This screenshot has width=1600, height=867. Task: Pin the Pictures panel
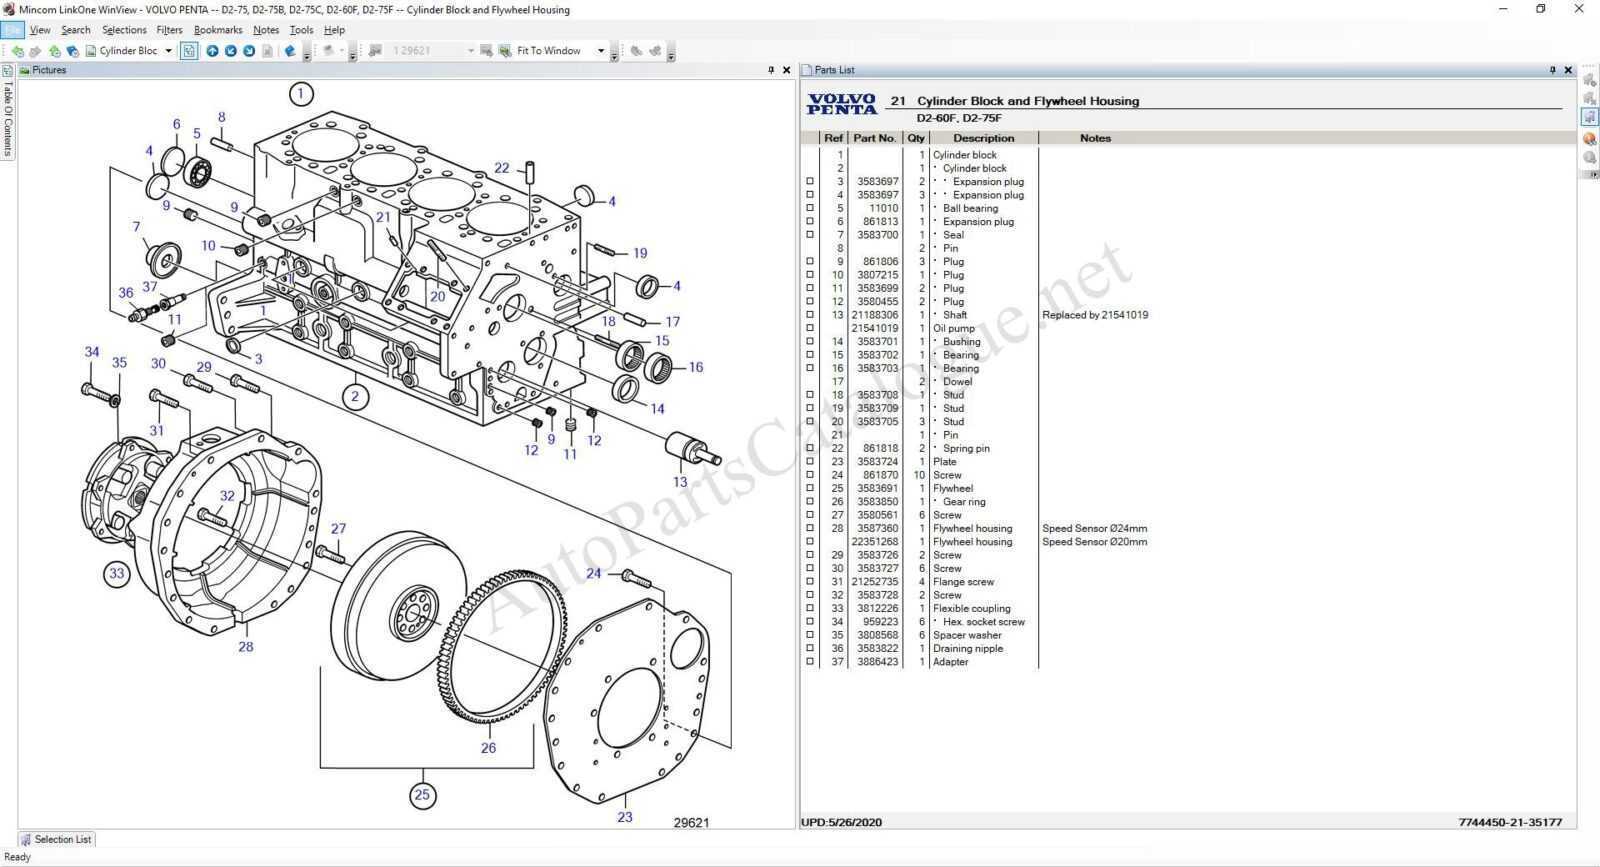tap(771, 70)
